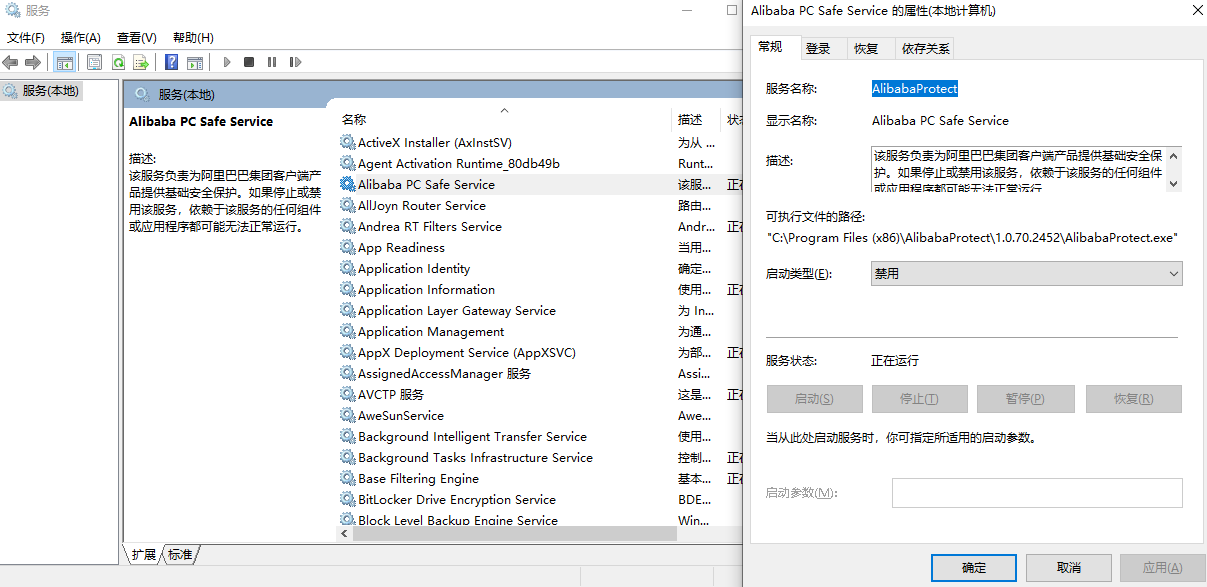Go back using the toolbar back arrow
This screenshot has width=1207, height=587.
(x=11, y=62)
